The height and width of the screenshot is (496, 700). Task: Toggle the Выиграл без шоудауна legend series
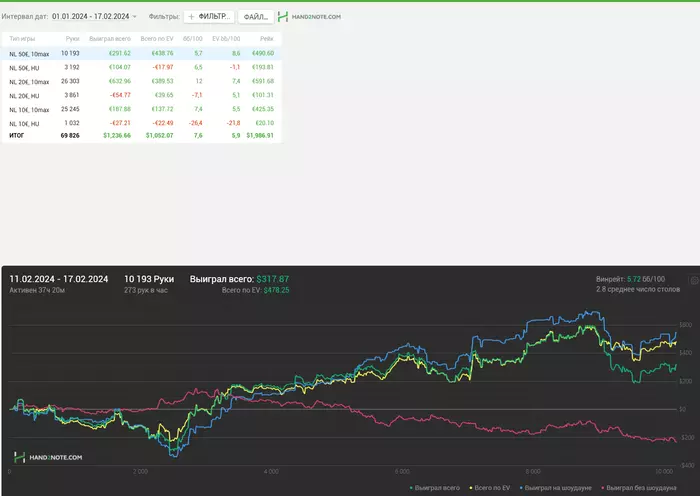coord(639,488)
